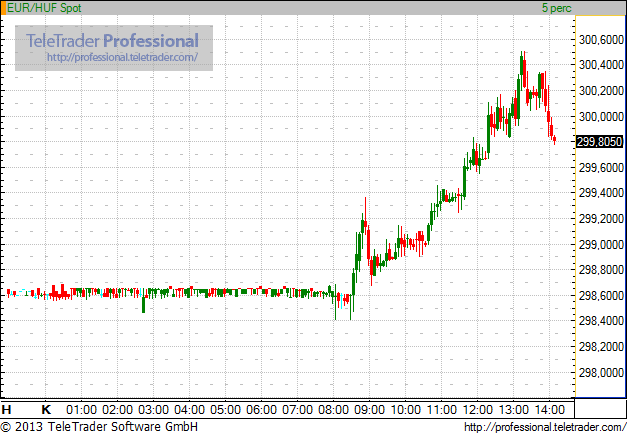Click the '5 perc' interval label

click(557, 8)
